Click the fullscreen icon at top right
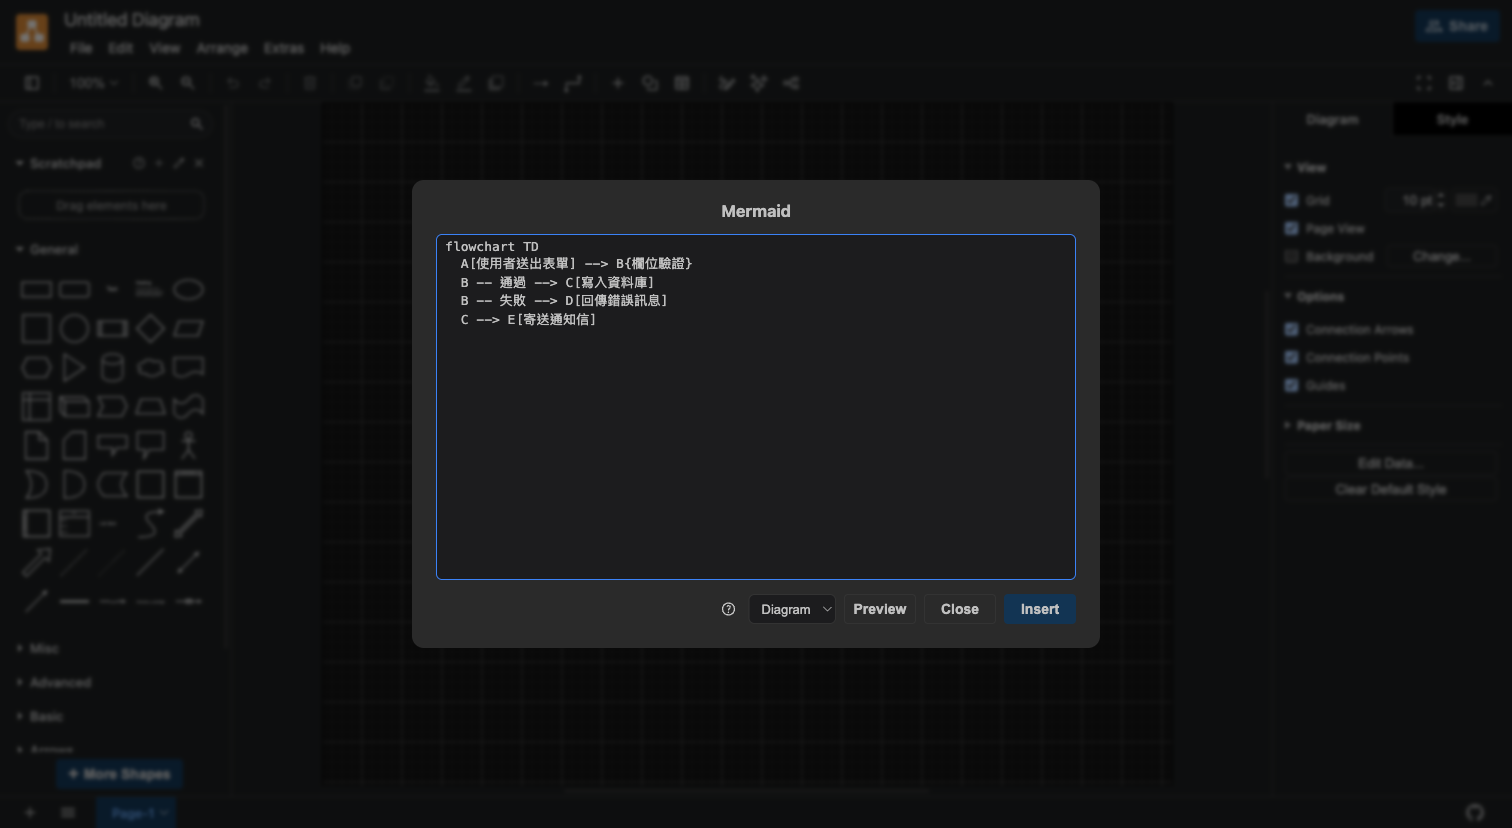 (x=1424, y=83)
